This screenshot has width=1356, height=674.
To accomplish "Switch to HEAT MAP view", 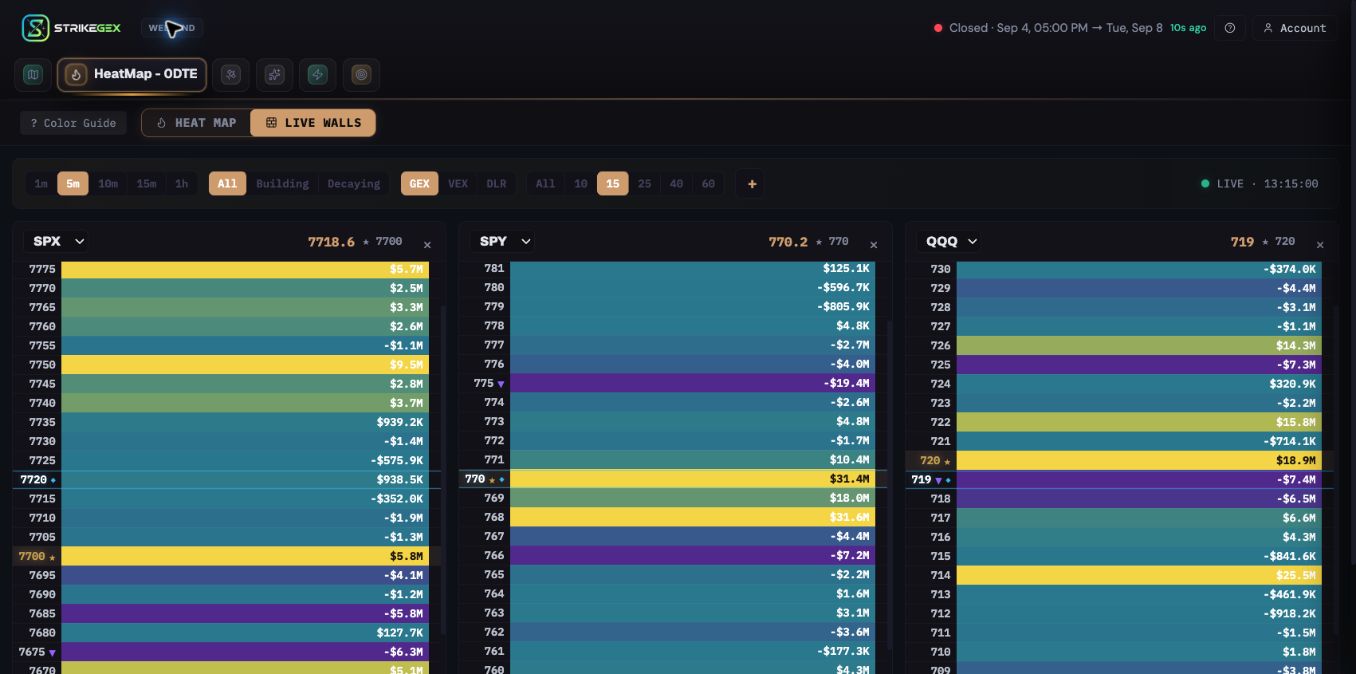I will pos(196,123).
